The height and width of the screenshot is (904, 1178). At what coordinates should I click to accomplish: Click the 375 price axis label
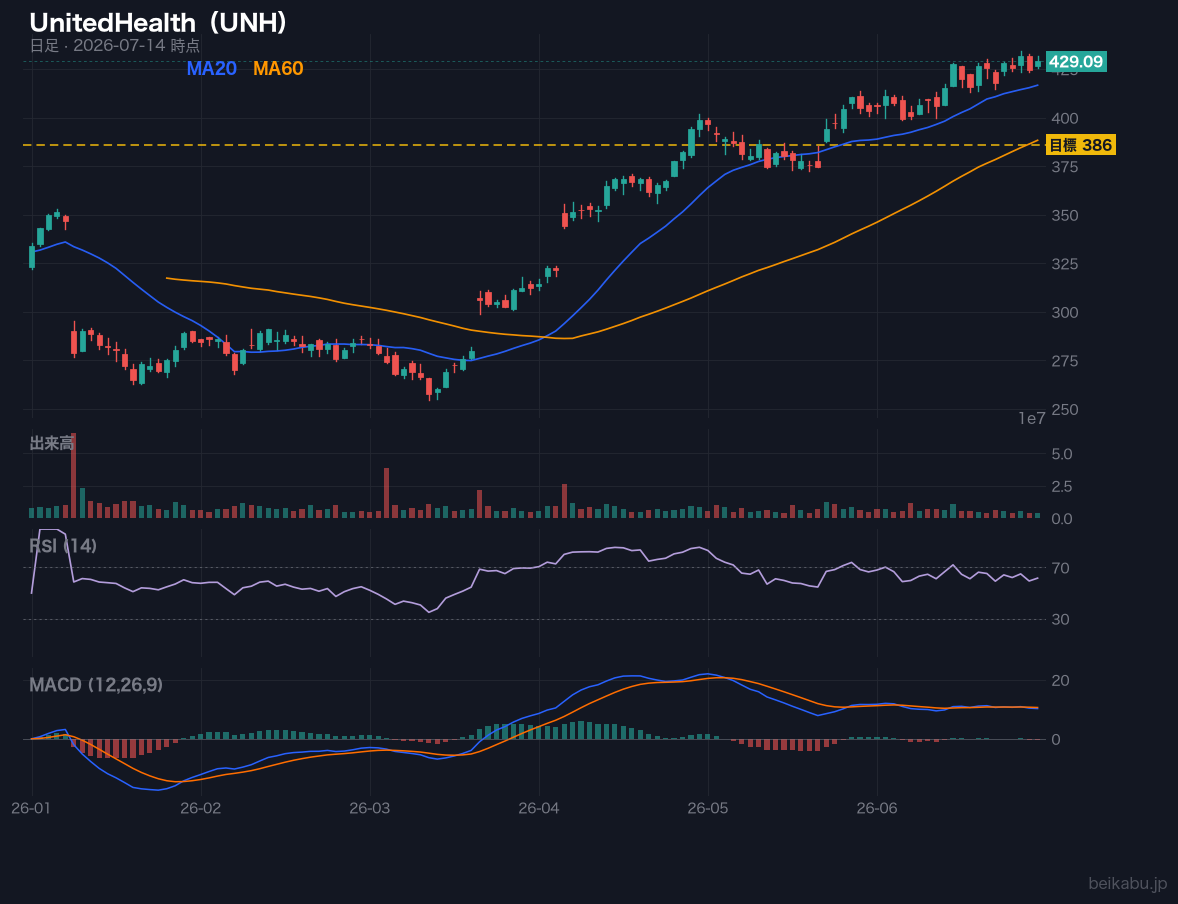point(1065,167)
